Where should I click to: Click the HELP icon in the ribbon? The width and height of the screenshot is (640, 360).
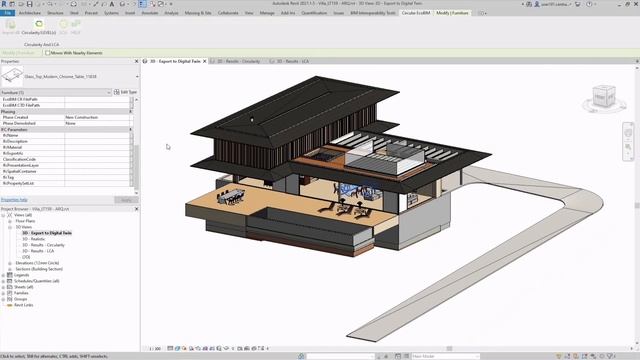click(76, 24)
